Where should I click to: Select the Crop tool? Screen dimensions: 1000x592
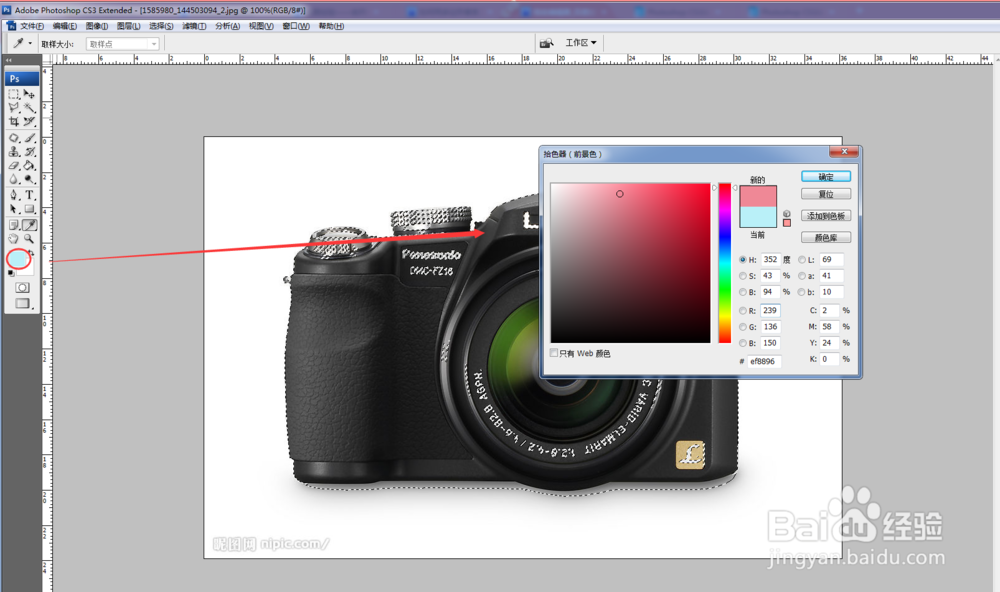pos(14,121)
